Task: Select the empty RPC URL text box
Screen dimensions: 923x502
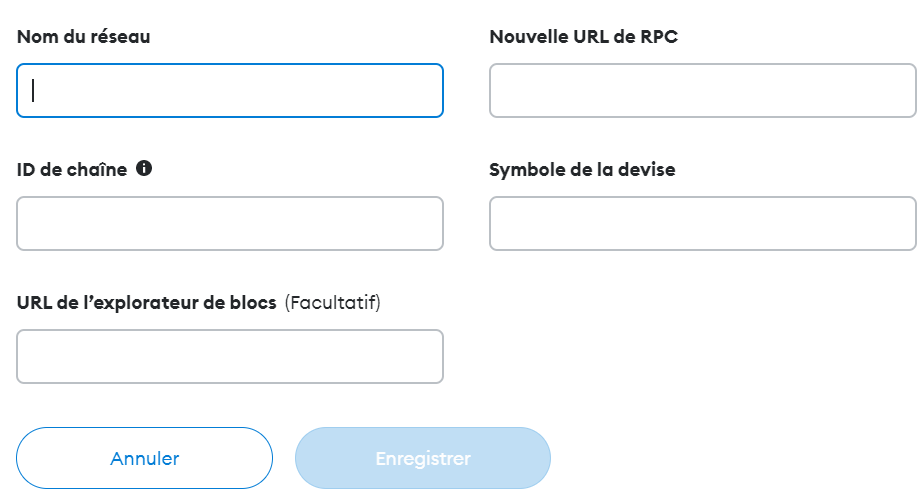Action: (x=702, y=91)
